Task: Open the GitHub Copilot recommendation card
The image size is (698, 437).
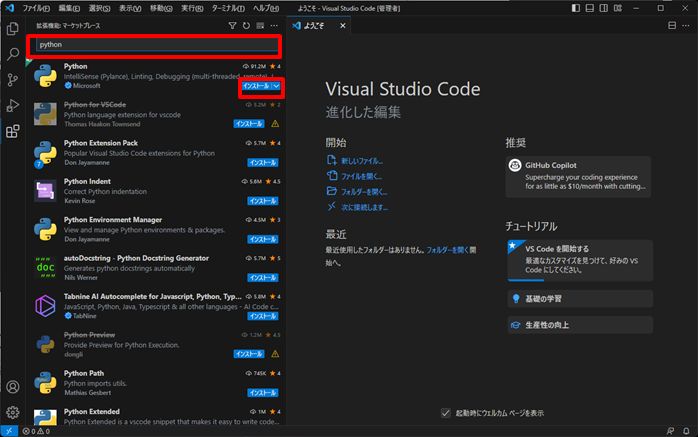Action: (578, 176)
